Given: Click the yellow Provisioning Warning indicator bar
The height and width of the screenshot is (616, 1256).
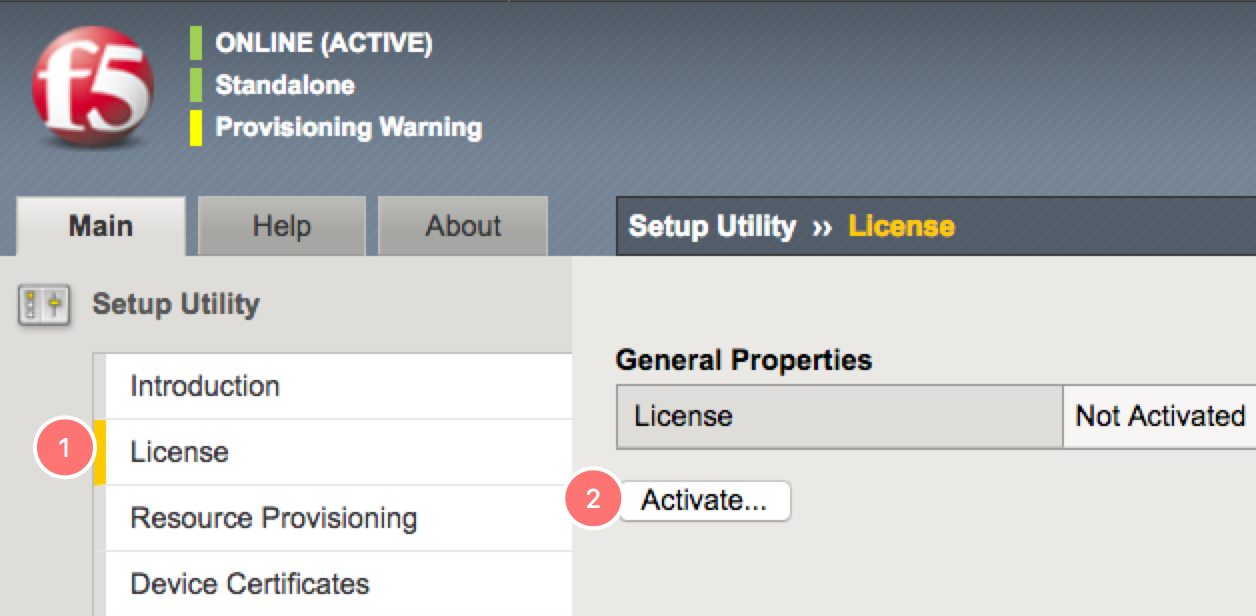Looking at the screenshot, I should tap(196, 128).
